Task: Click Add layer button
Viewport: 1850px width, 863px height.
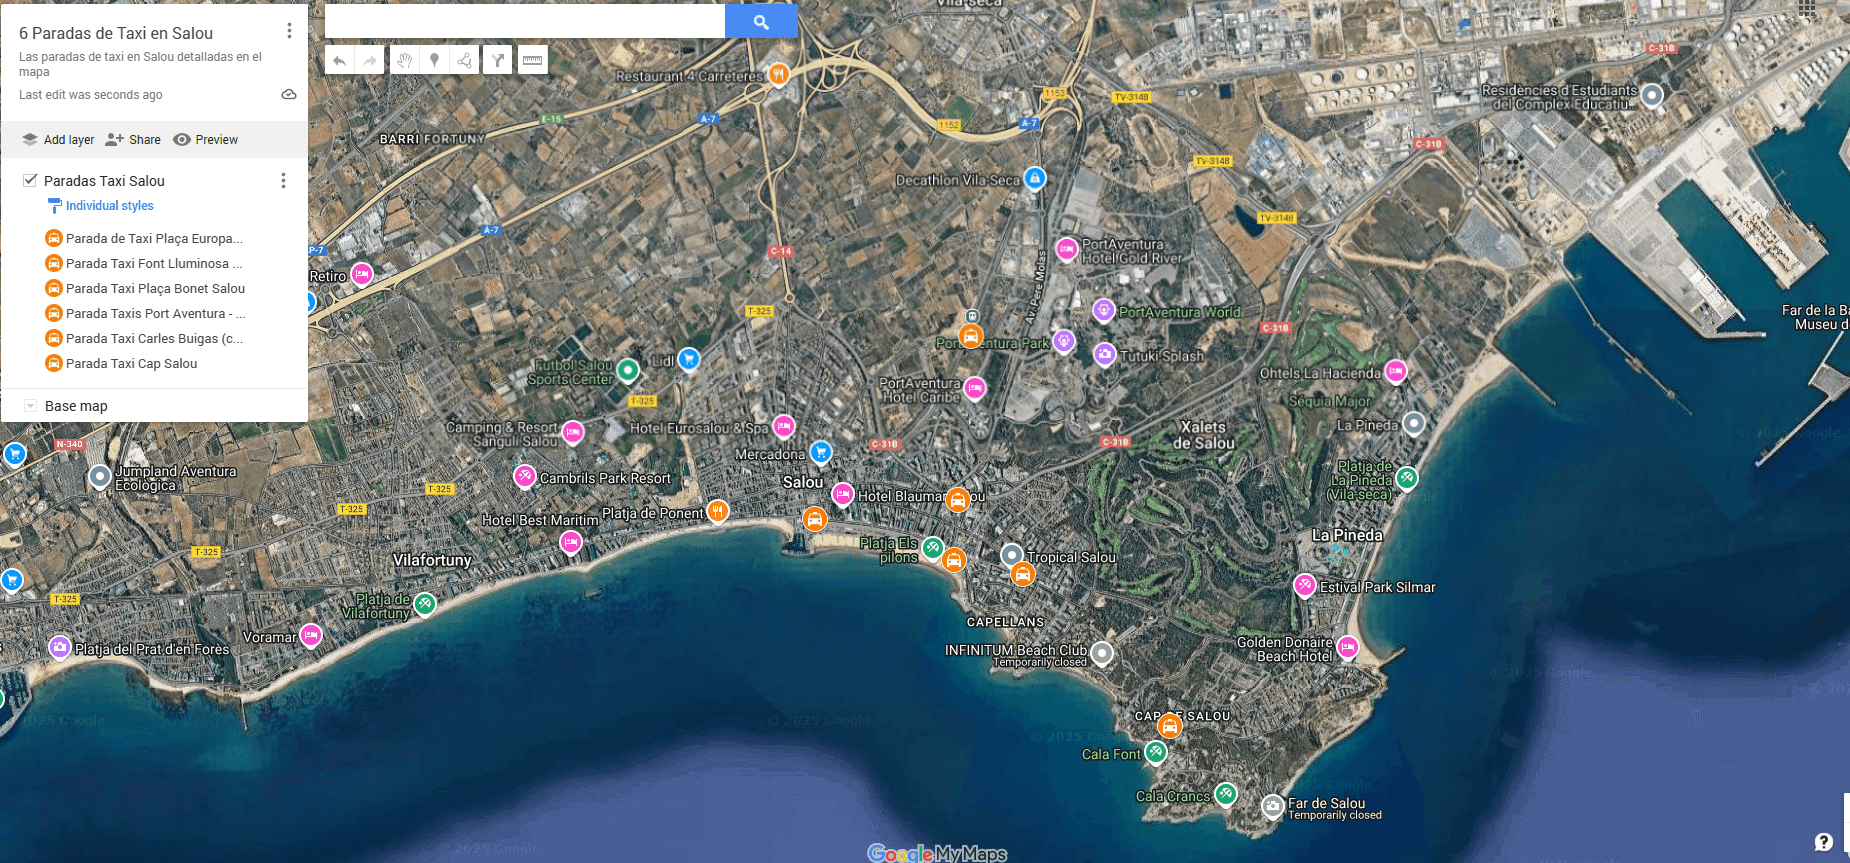Action: click(x=58, y=140)
